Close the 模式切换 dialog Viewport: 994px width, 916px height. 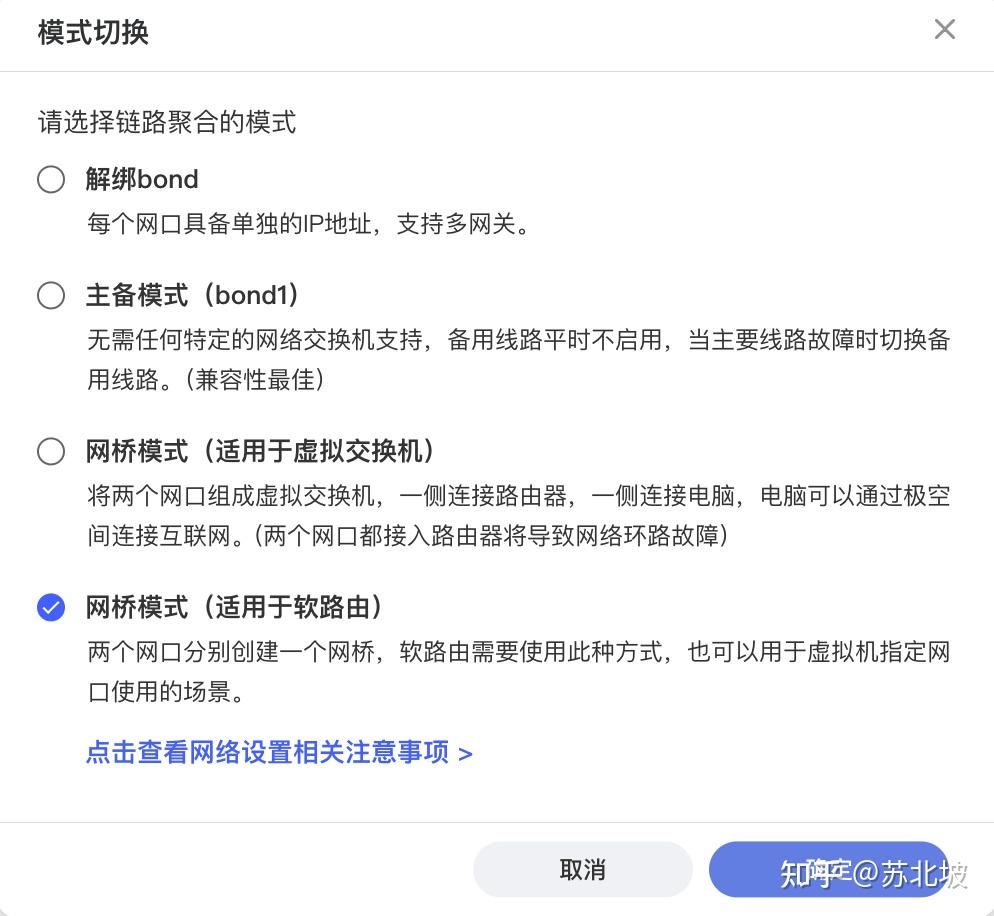tap(944, 29)
